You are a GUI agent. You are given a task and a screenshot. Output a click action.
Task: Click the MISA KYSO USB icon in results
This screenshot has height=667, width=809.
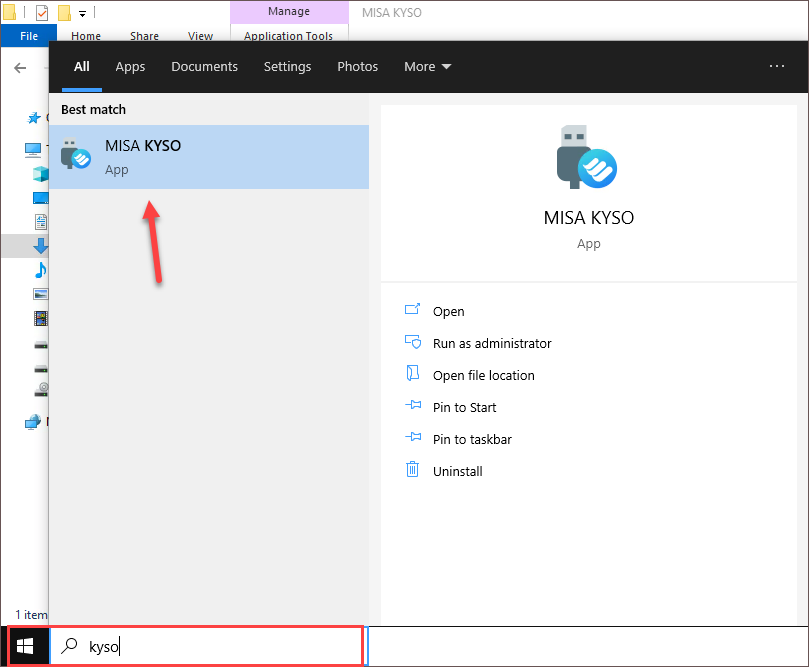click(x=75, y=154)
